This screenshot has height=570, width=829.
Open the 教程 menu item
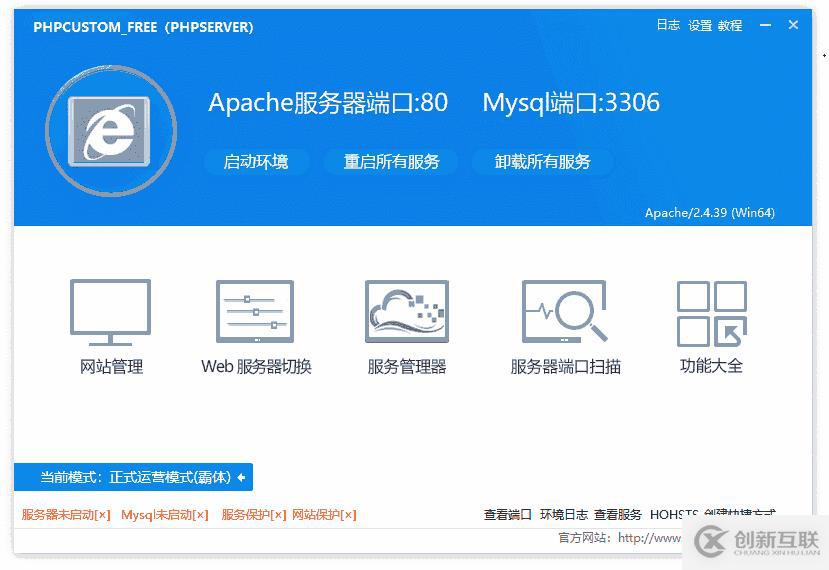730,25
